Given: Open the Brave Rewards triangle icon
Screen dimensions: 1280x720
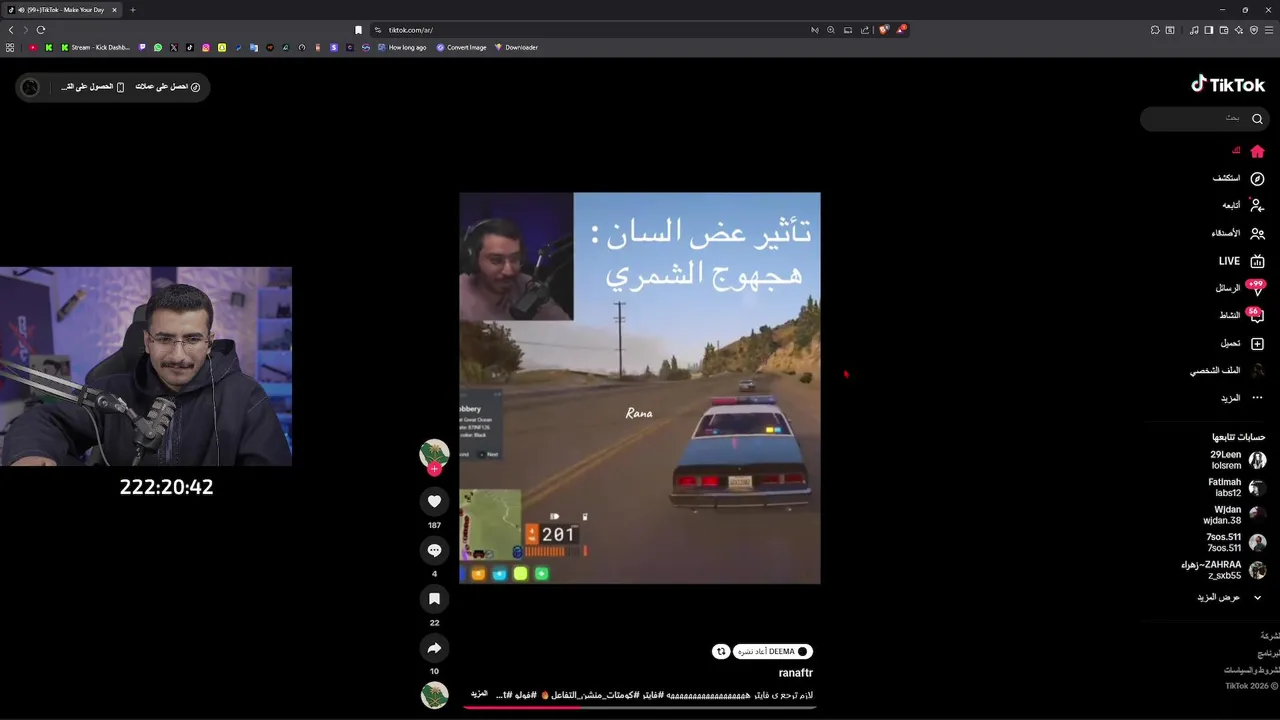Looking at the screenshot, I should pos(901,30).
